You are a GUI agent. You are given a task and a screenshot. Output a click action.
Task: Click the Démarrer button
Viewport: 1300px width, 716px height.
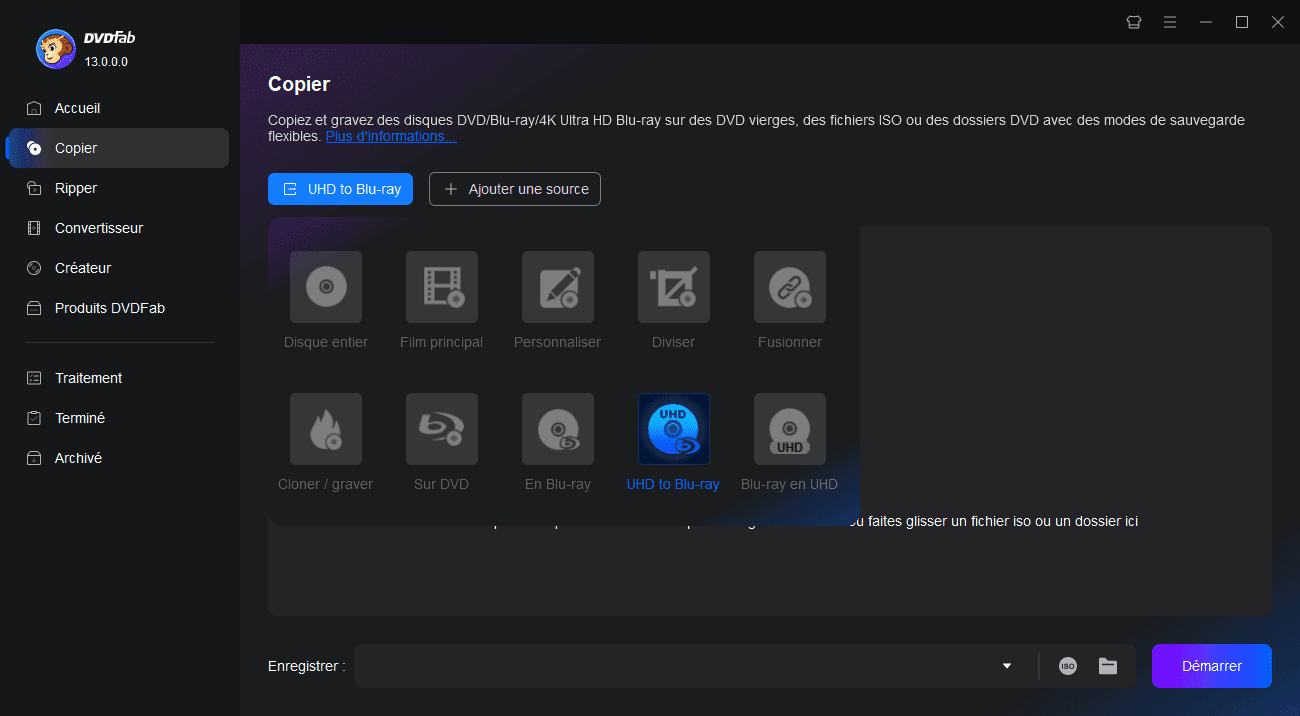point(1212,666)
